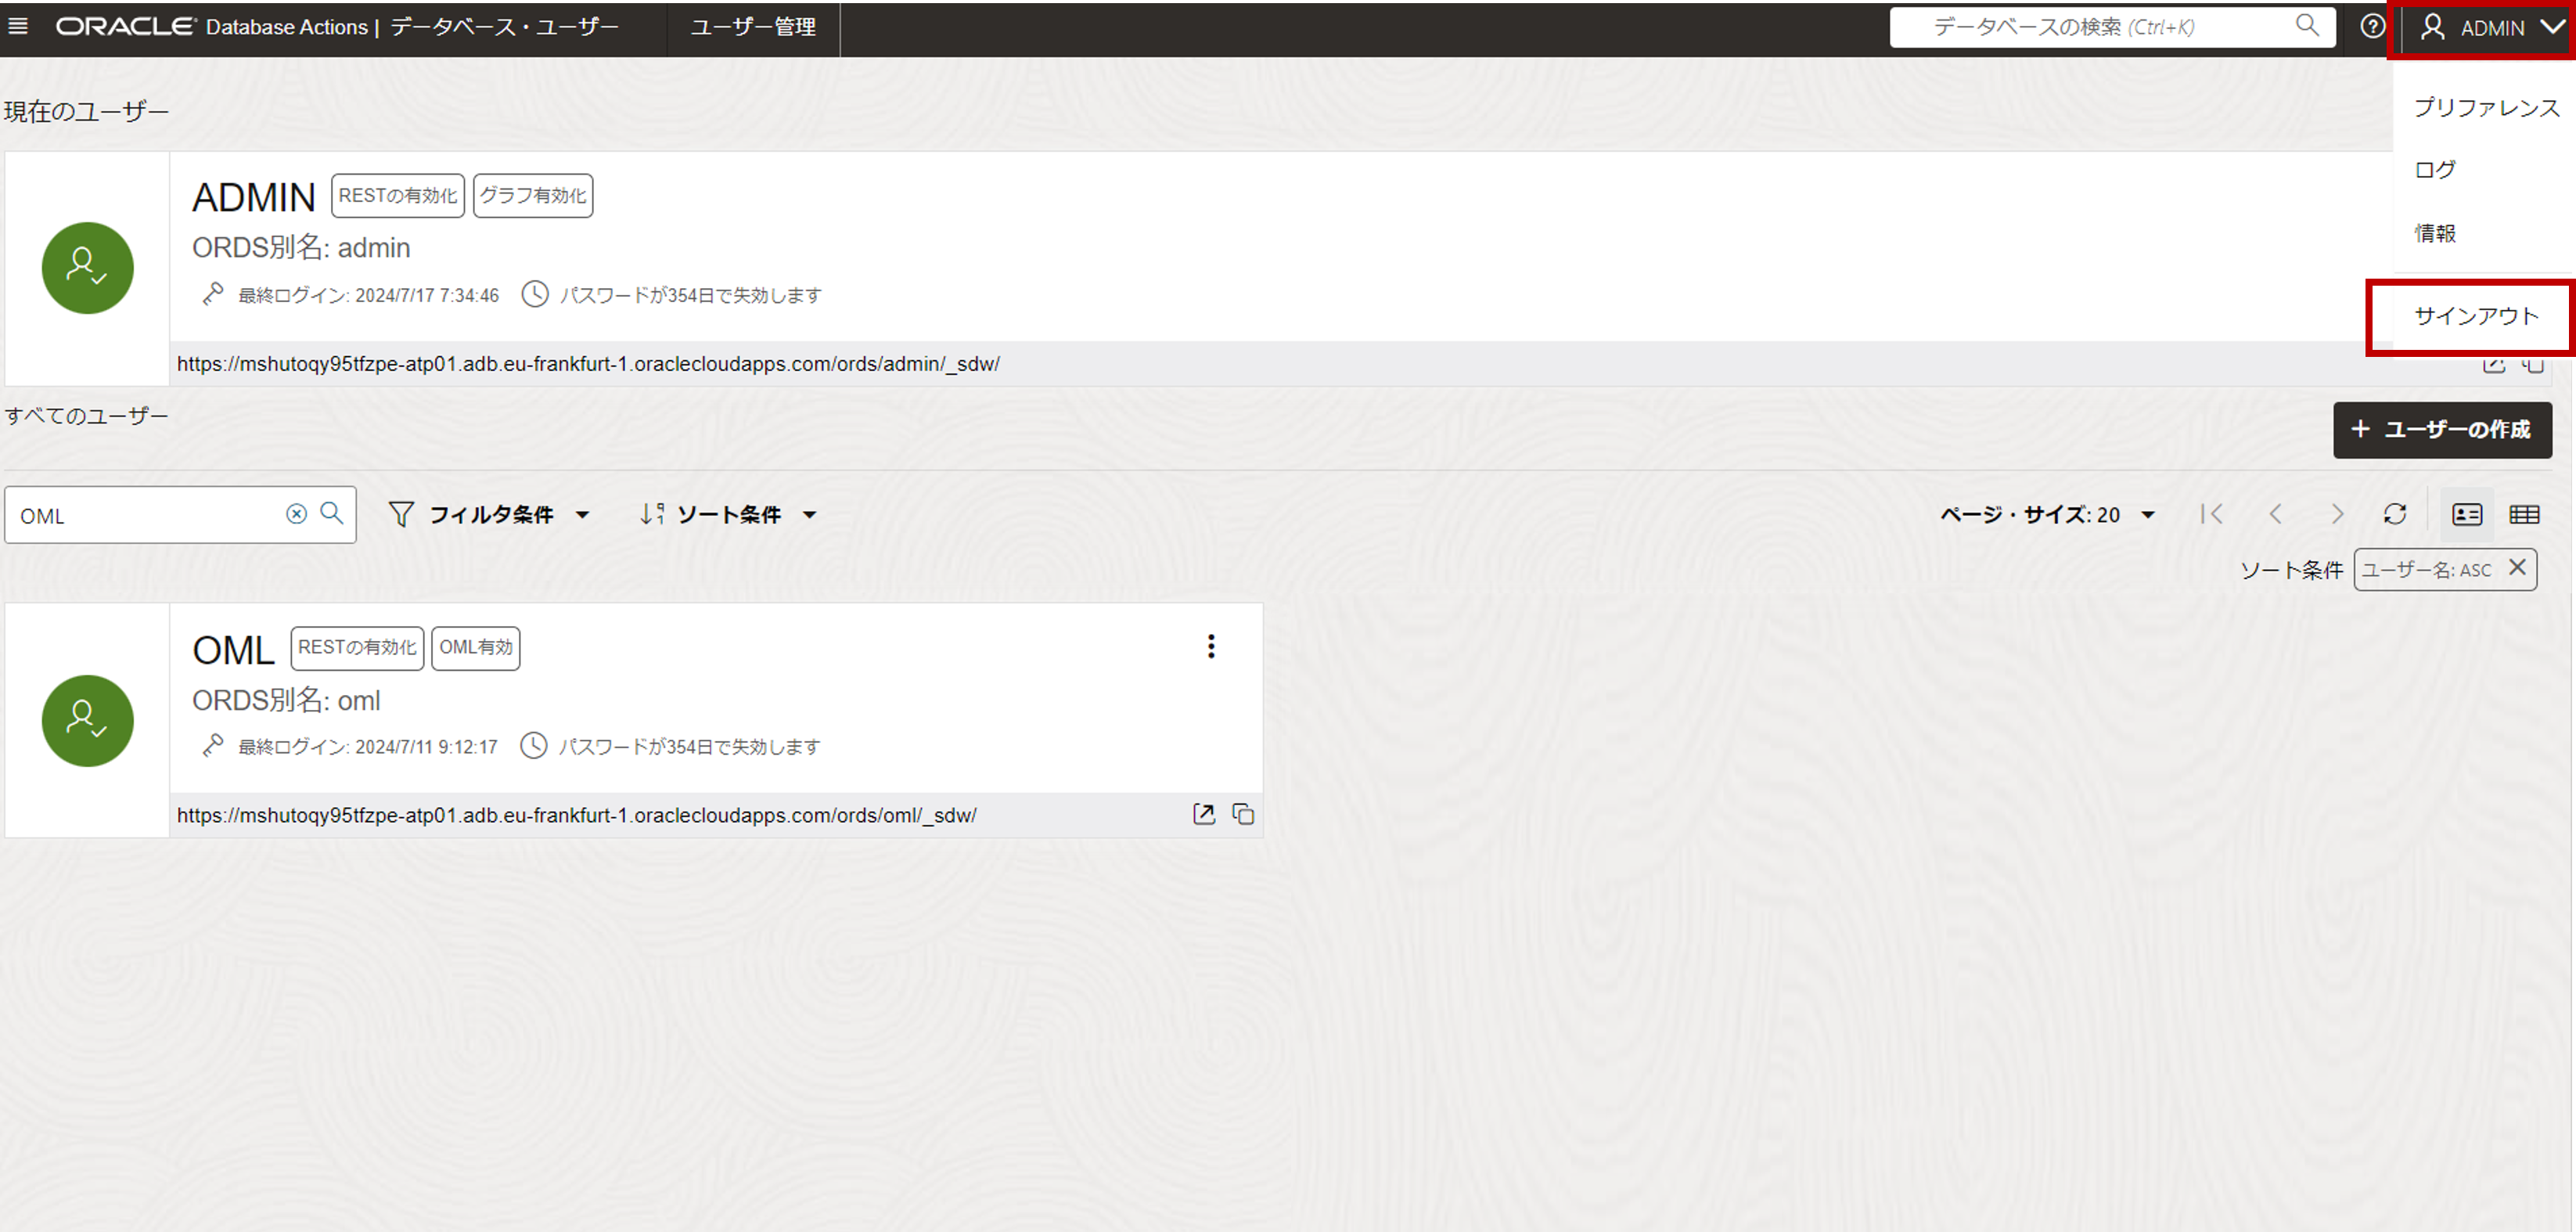This screenshot has width=2576, height=1232.
Task: Remove the ユーザー名: ASC sort chip
Action: coord(2517,568)
